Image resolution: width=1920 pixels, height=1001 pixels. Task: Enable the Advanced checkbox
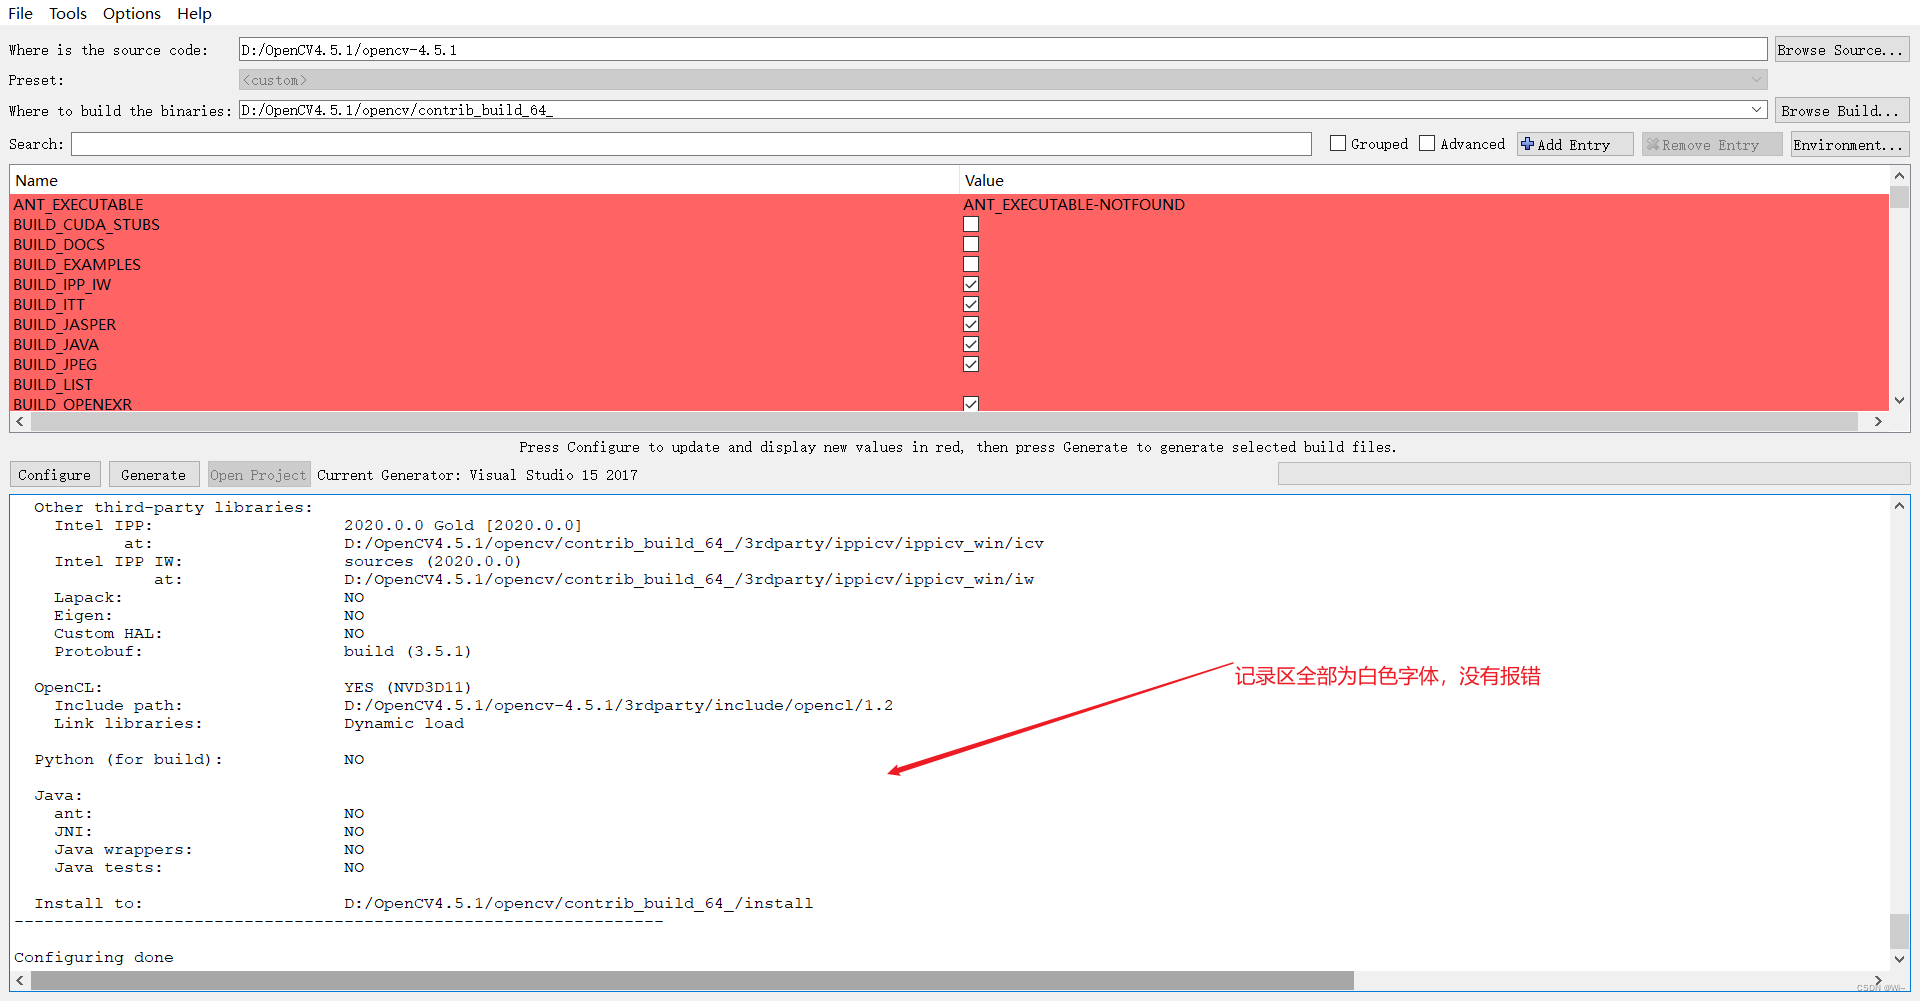[x=1427, y=144]
